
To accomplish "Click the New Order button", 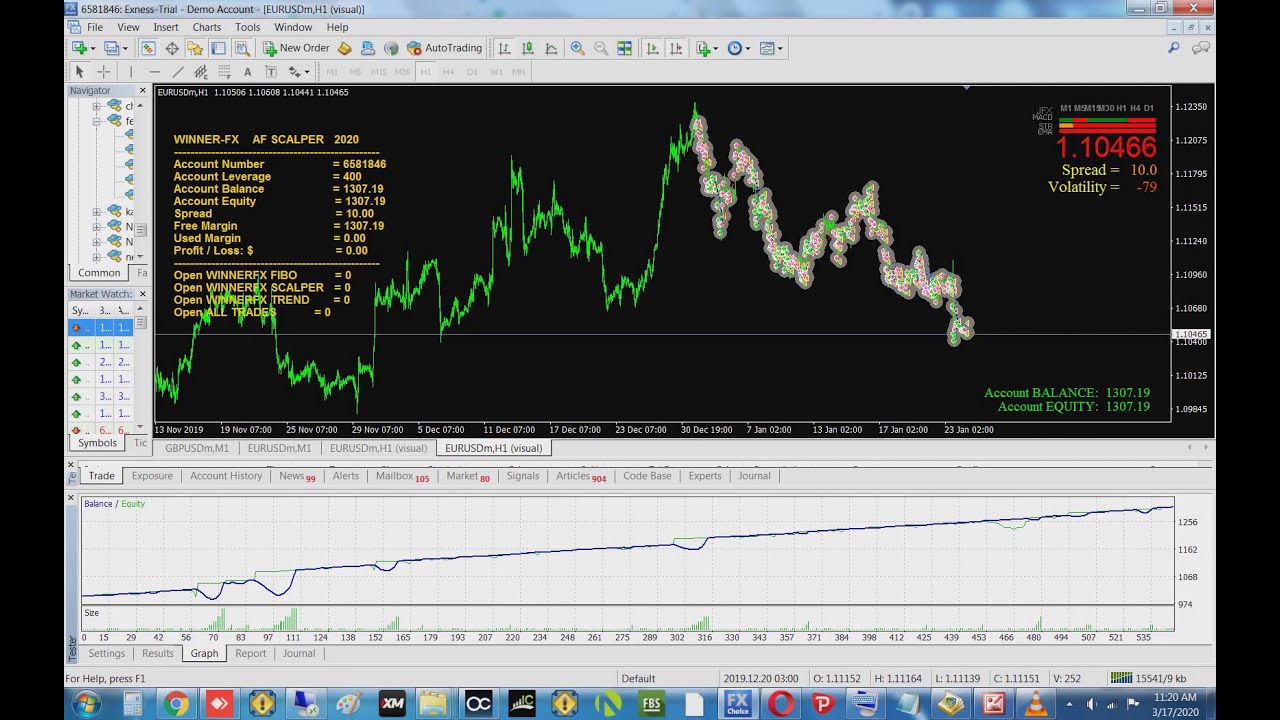I will coord(296,48).
